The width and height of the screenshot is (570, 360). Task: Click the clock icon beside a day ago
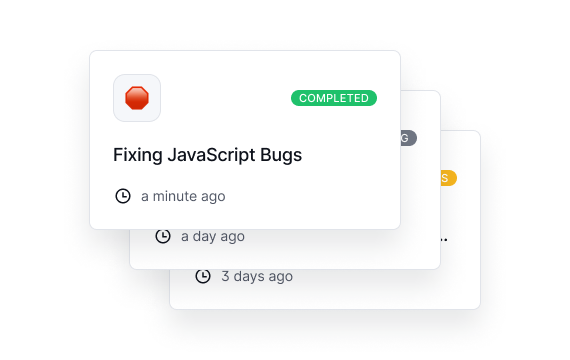point(163,236)
